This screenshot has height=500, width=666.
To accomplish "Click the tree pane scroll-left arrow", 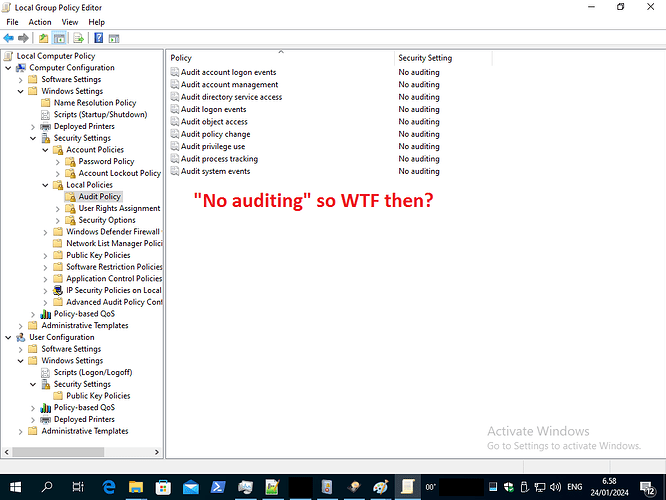I will tap(6, 452).
